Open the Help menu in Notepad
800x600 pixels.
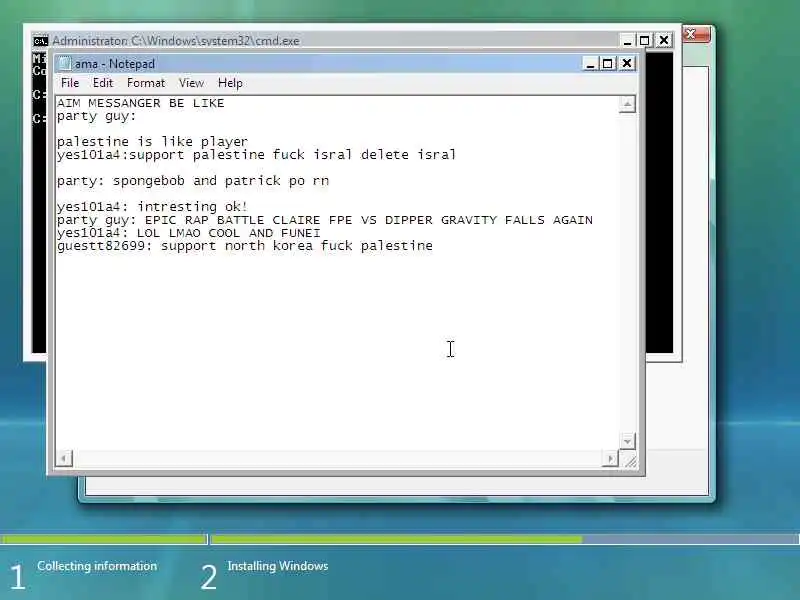(x=230, y=83)
